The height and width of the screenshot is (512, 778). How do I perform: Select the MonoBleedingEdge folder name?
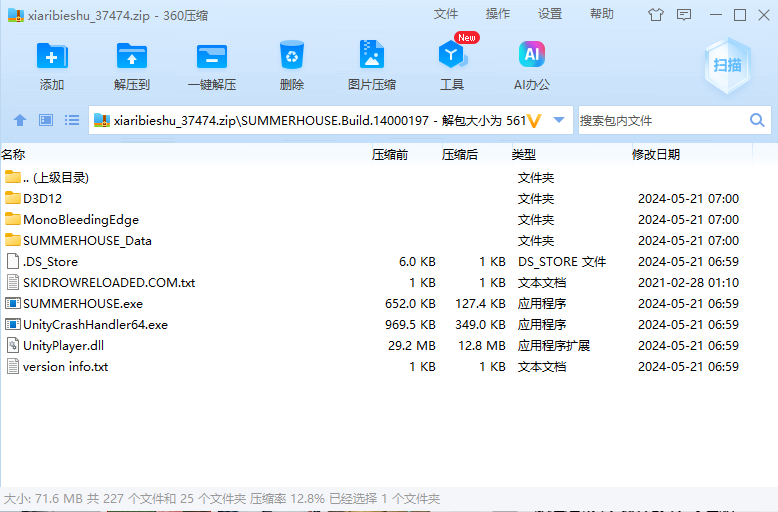pos(81,219)
